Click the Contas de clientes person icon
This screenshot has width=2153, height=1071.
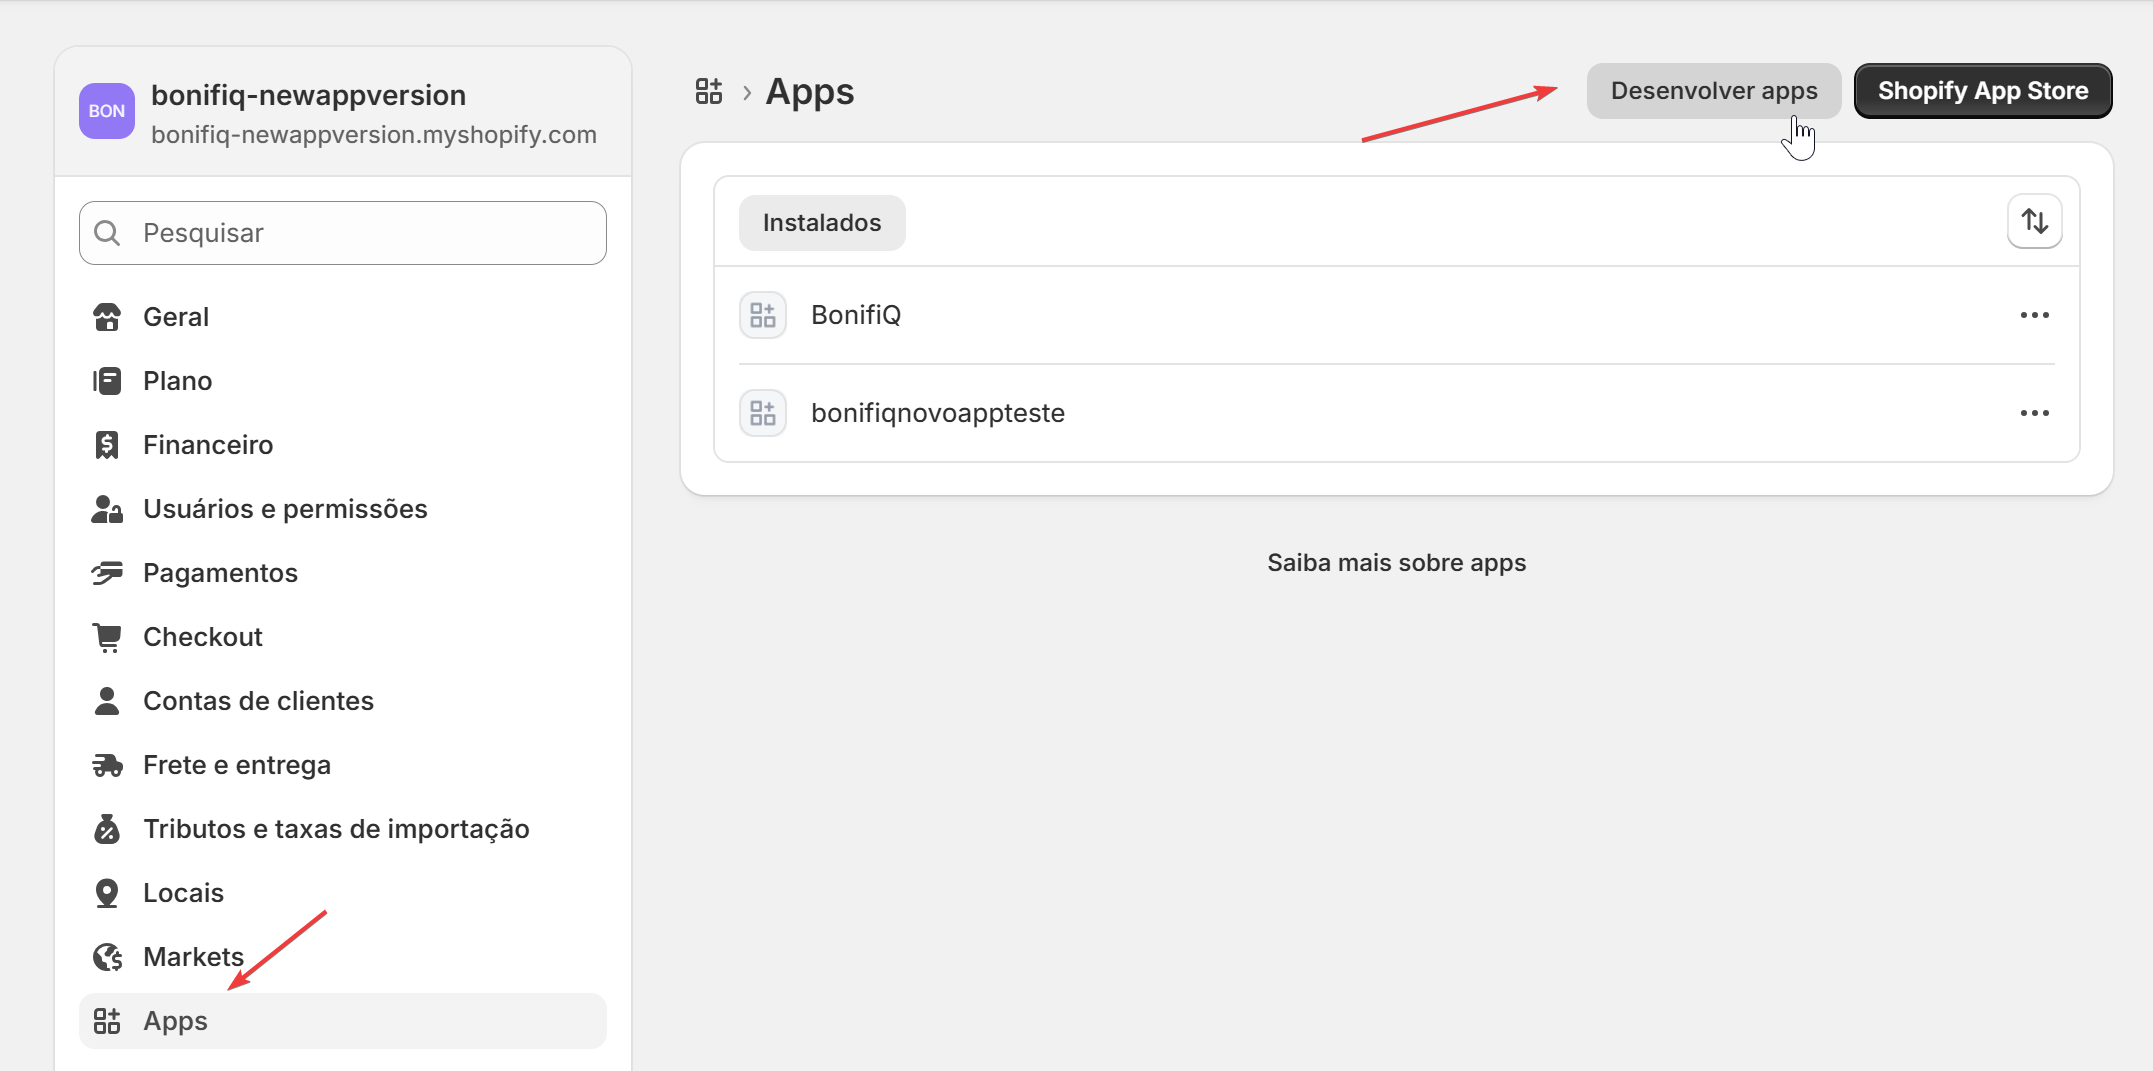pos(107,701)
